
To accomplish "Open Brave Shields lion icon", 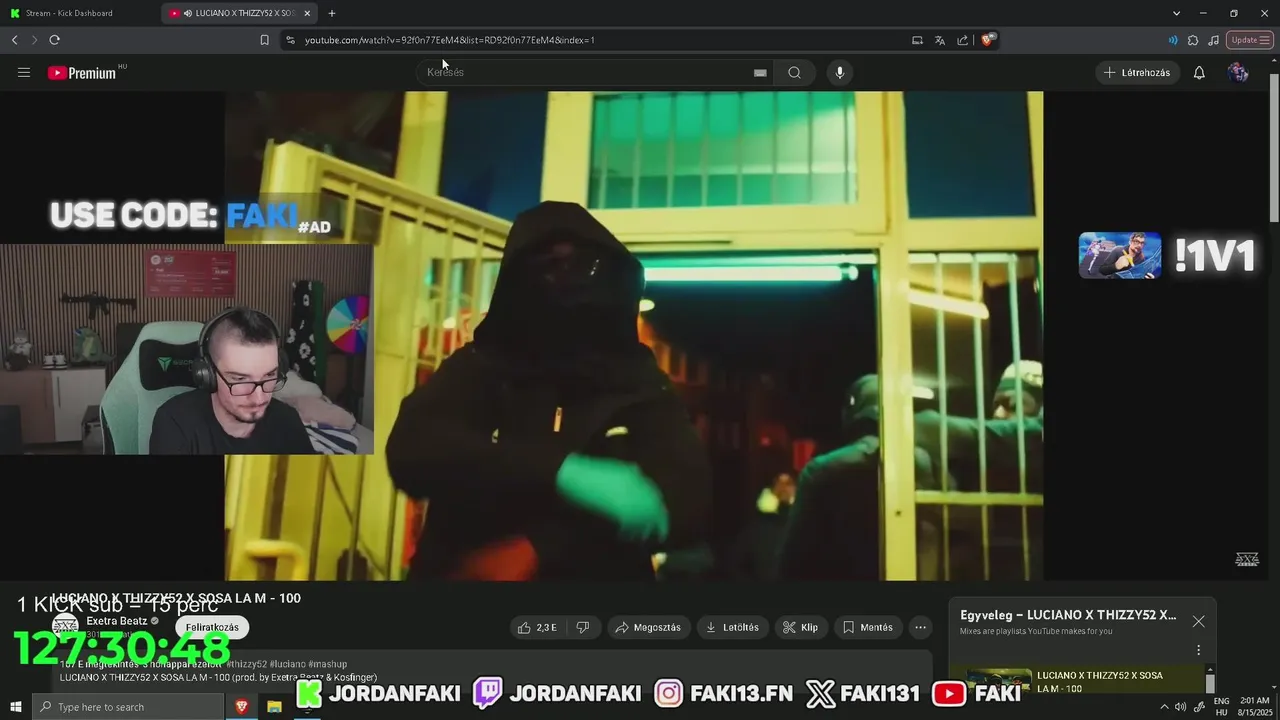I will coord(987,40).
